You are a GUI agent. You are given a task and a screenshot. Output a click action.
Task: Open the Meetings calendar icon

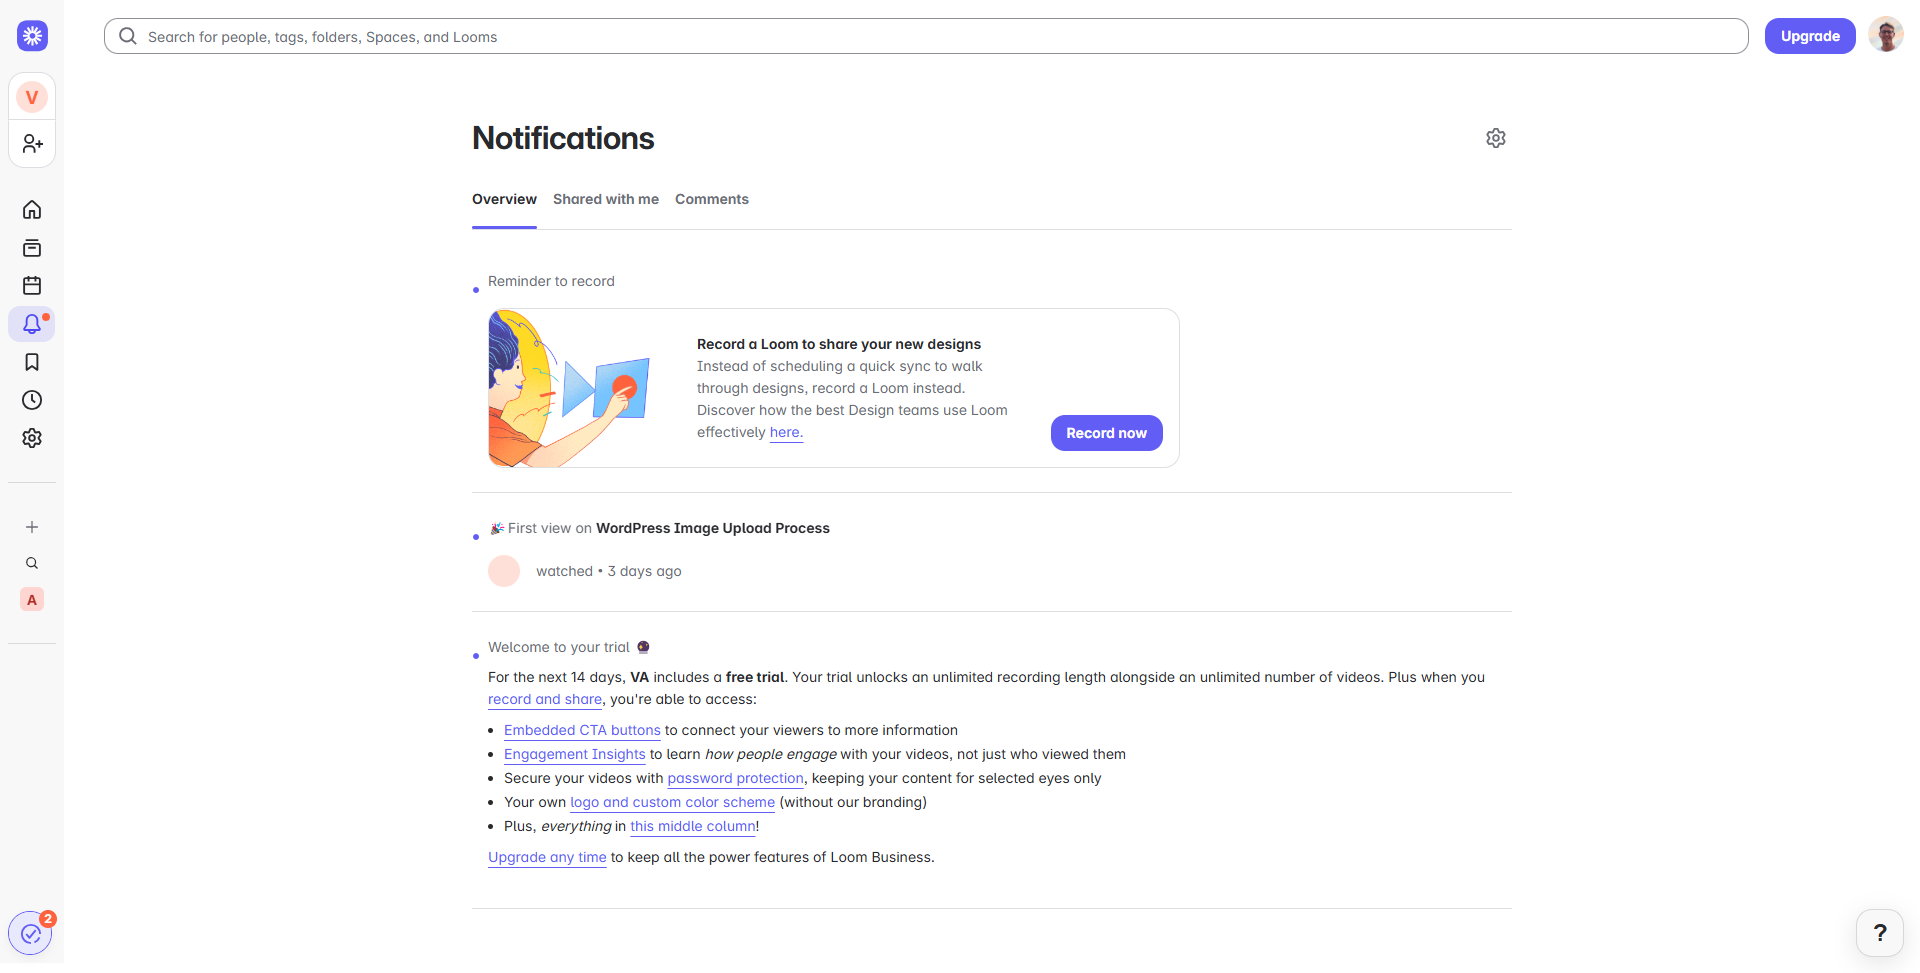point(32,286)
